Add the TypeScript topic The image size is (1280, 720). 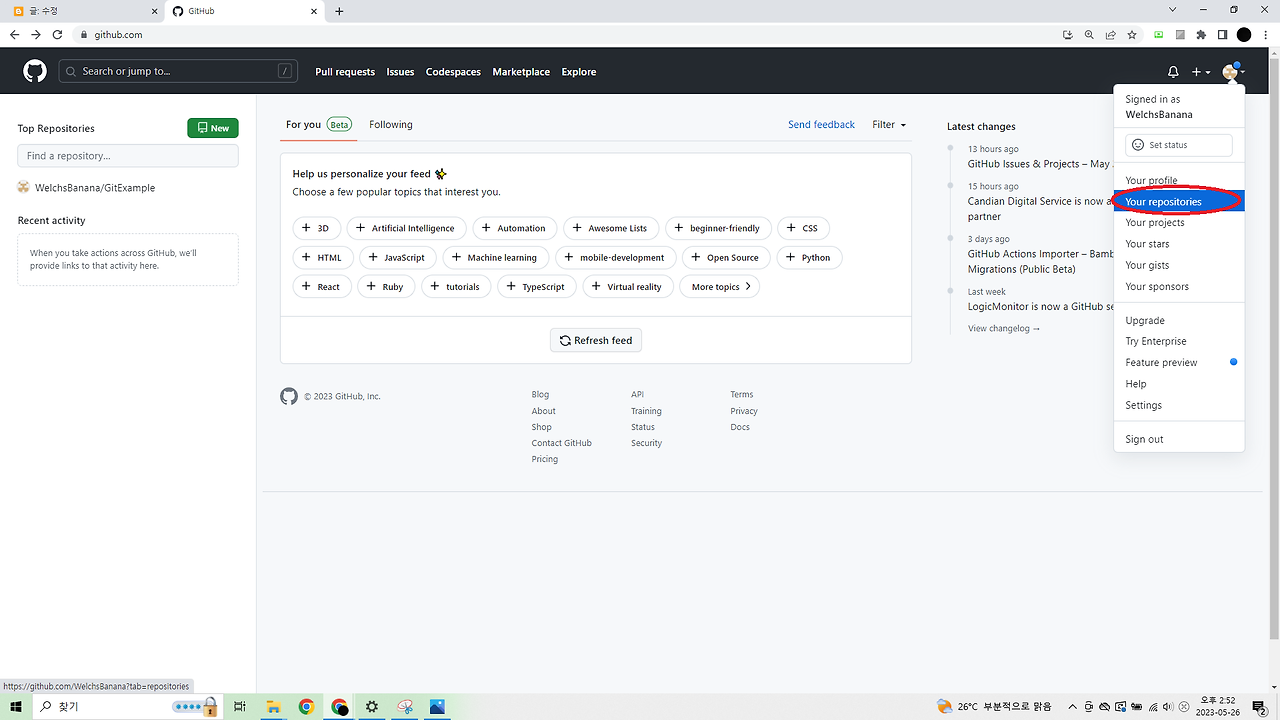[x=537, y=286]
